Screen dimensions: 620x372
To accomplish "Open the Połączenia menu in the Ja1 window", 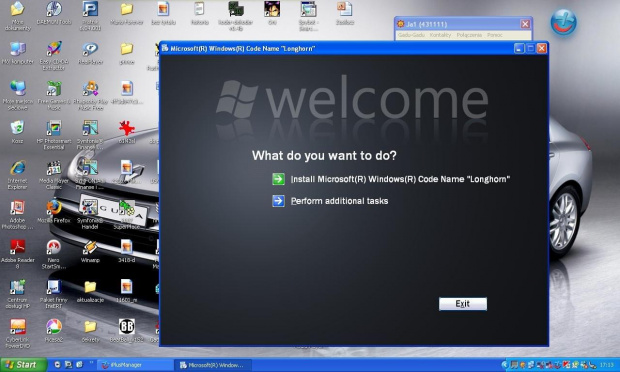I will pos(469,35).
